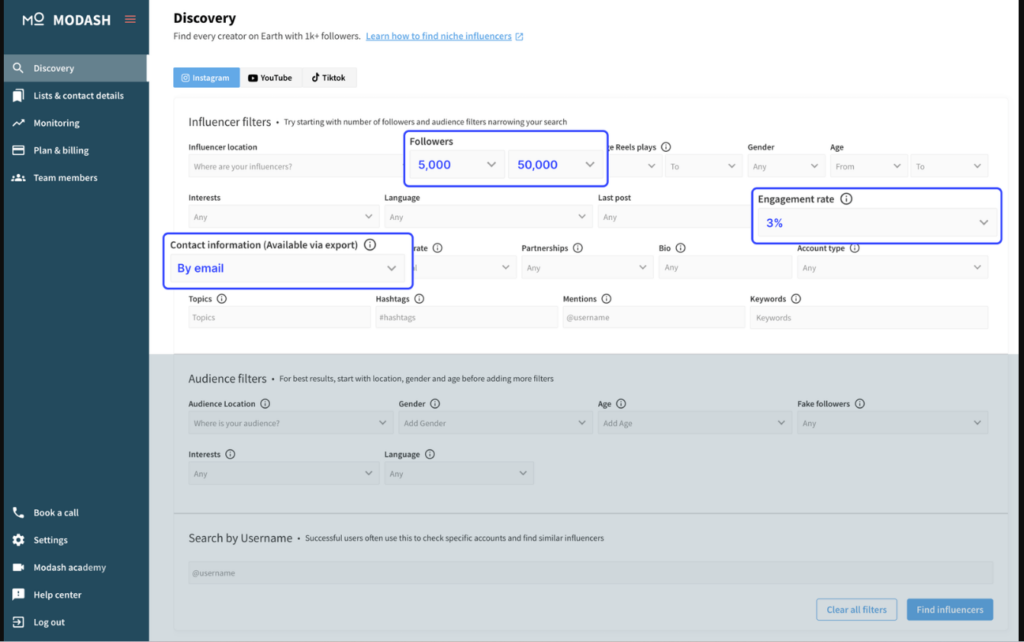Switch to the Tiktok tab
The image size is (1024, 642).
click(x=328, y=77)
